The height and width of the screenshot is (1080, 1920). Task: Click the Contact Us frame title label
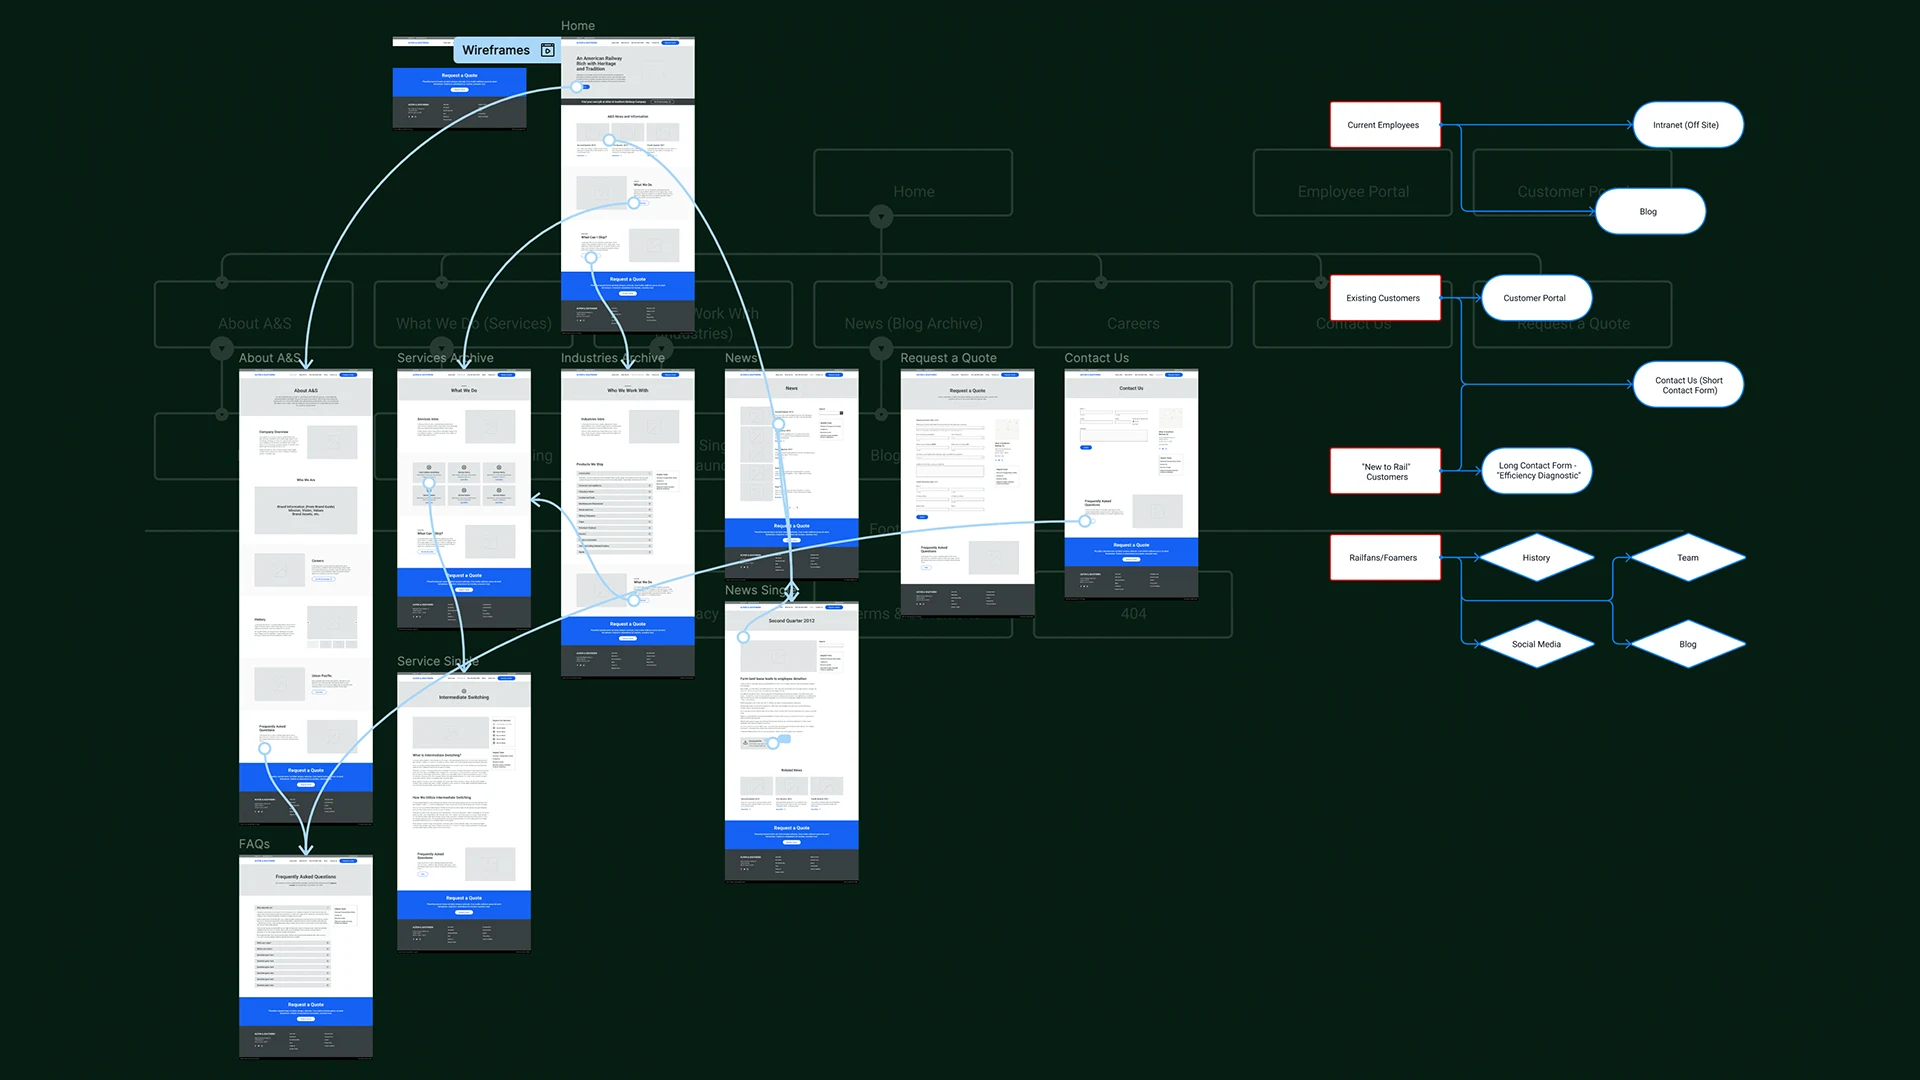pyautogui.click(x=1096, y=358)
